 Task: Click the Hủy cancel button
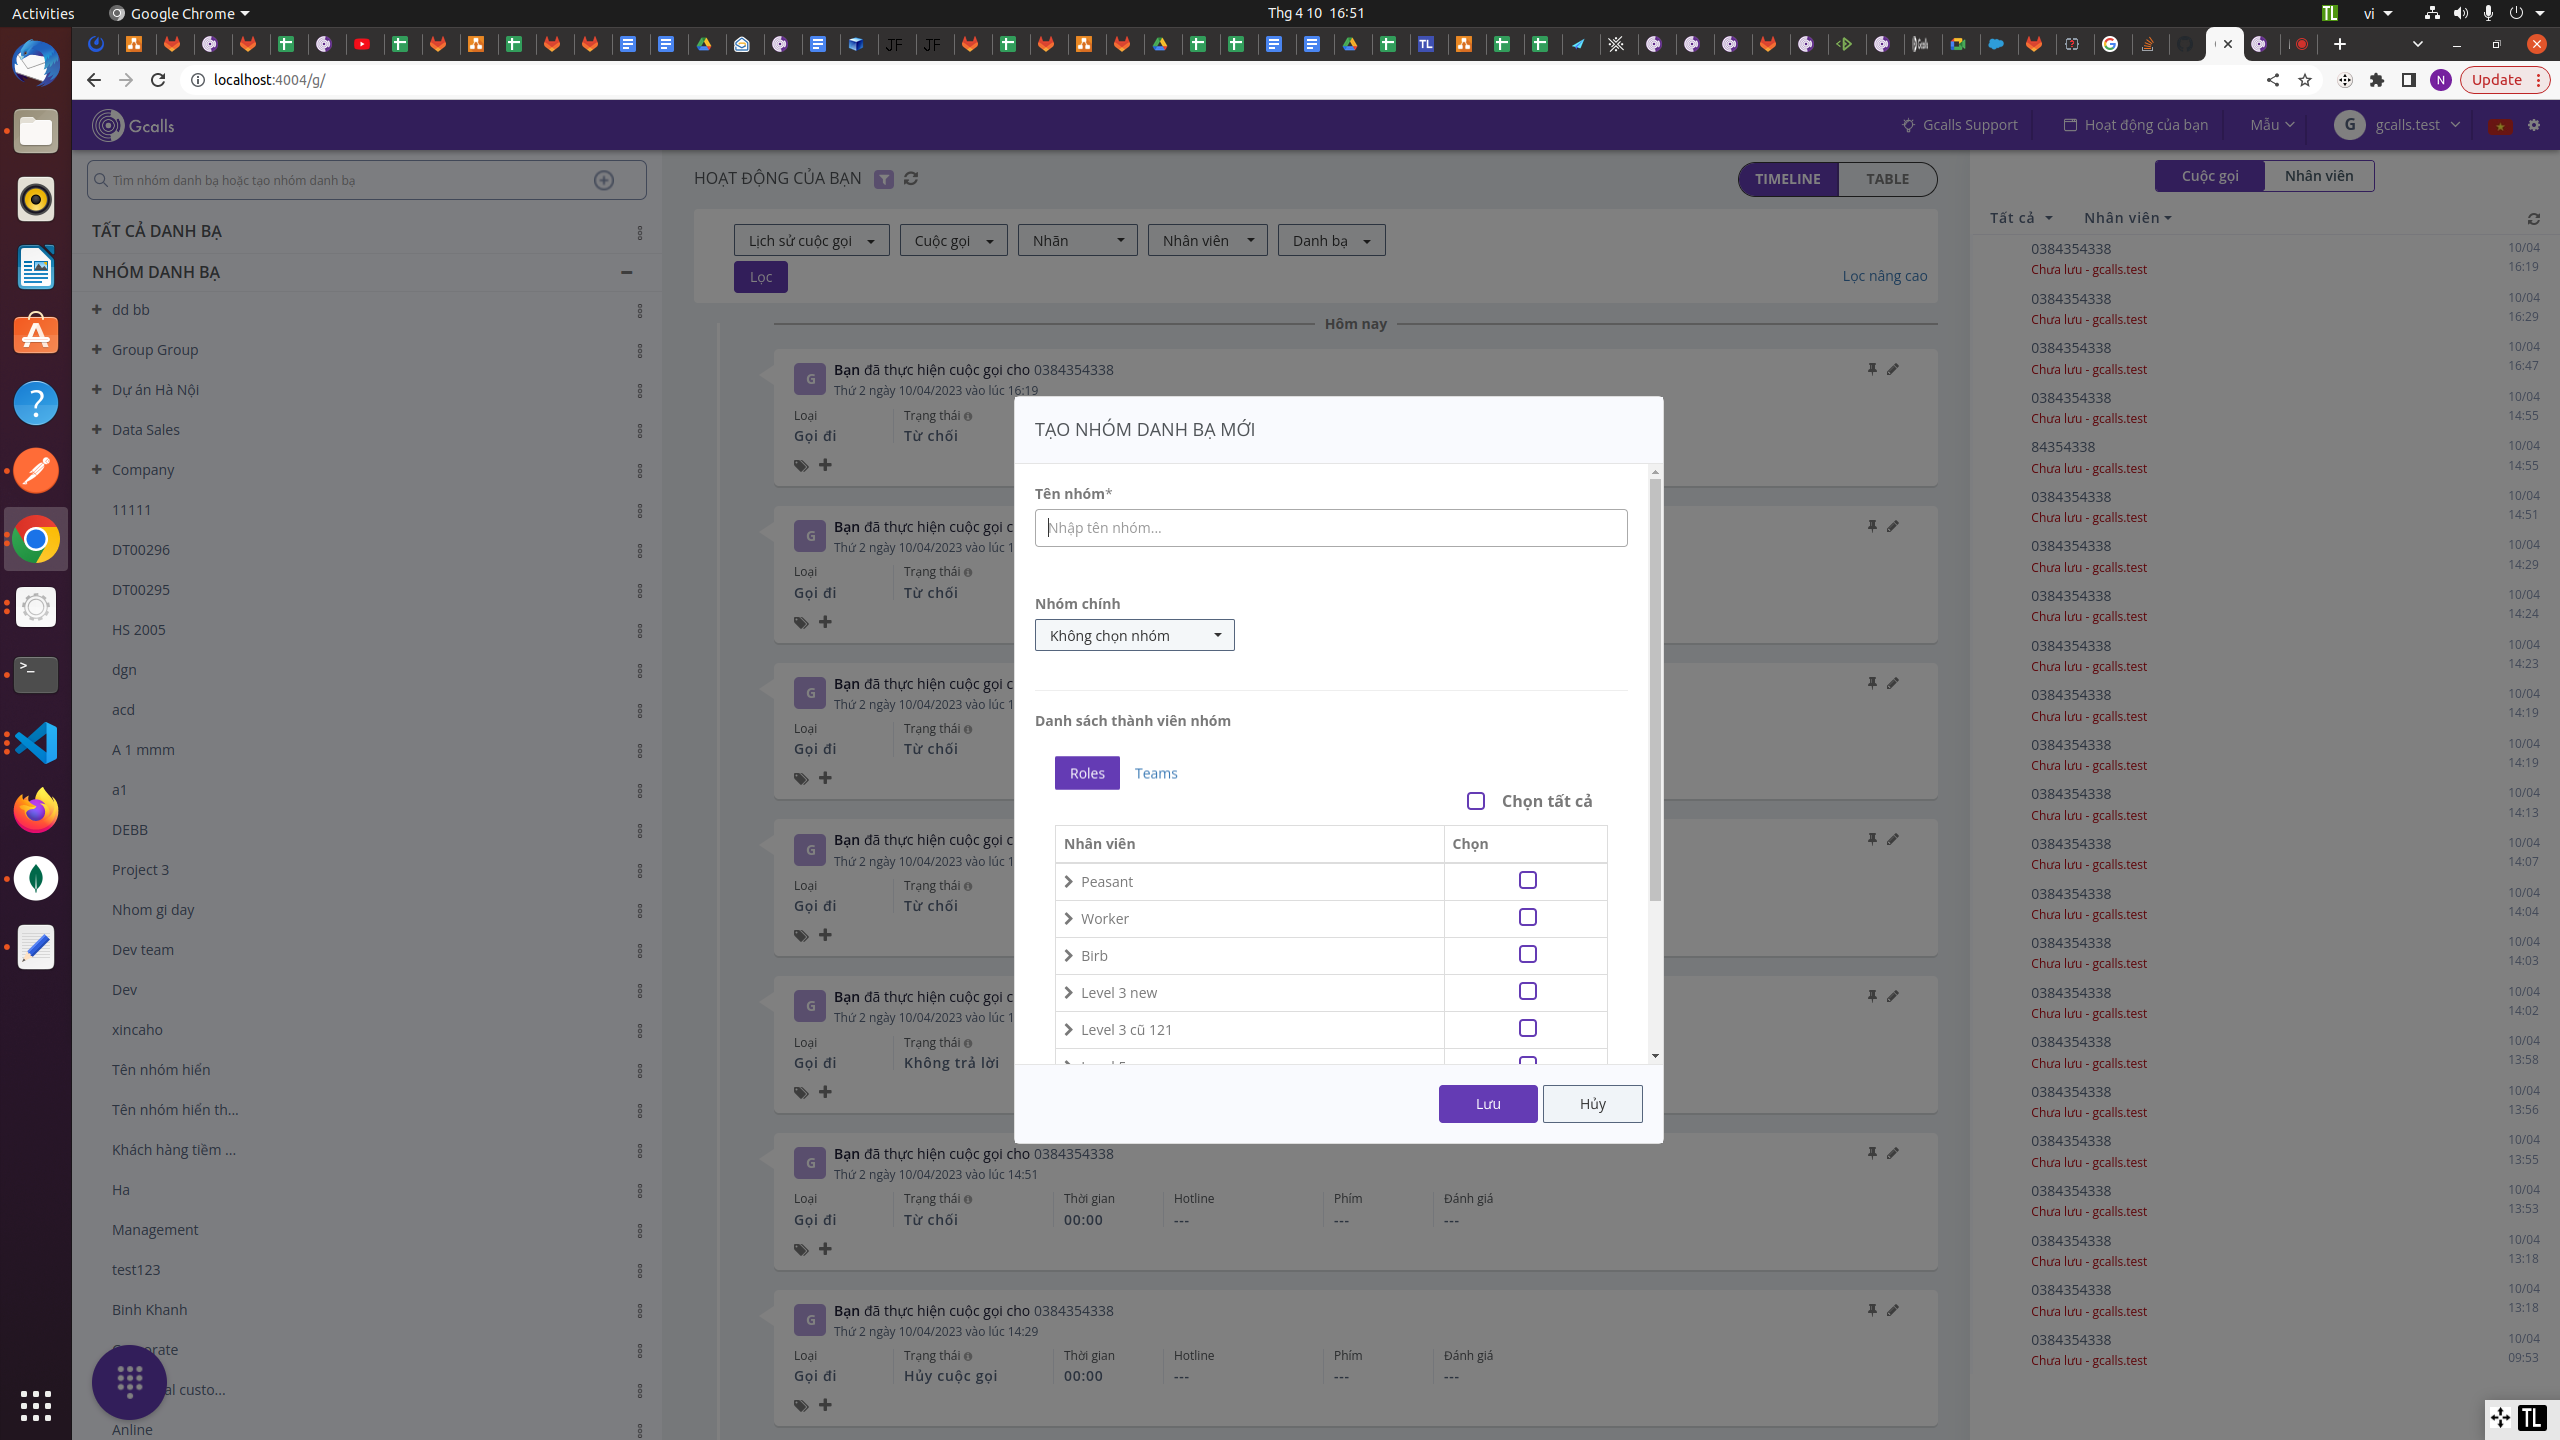(1592, 1104)
